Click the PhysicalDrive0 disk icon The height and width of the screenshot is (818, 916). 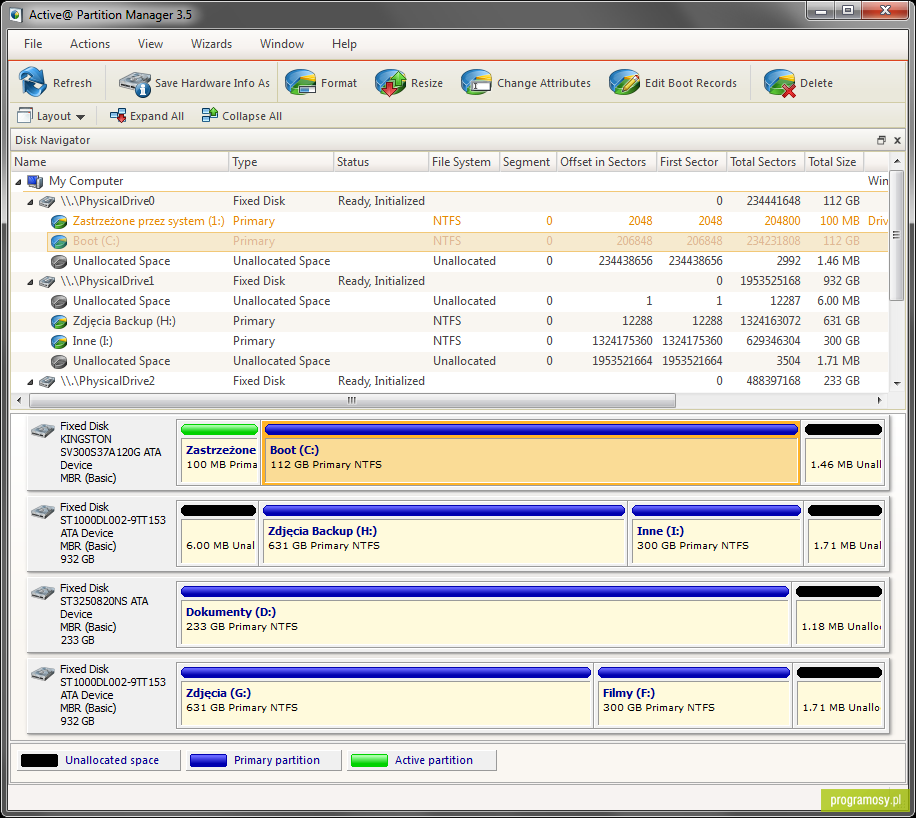click(47, 202)
